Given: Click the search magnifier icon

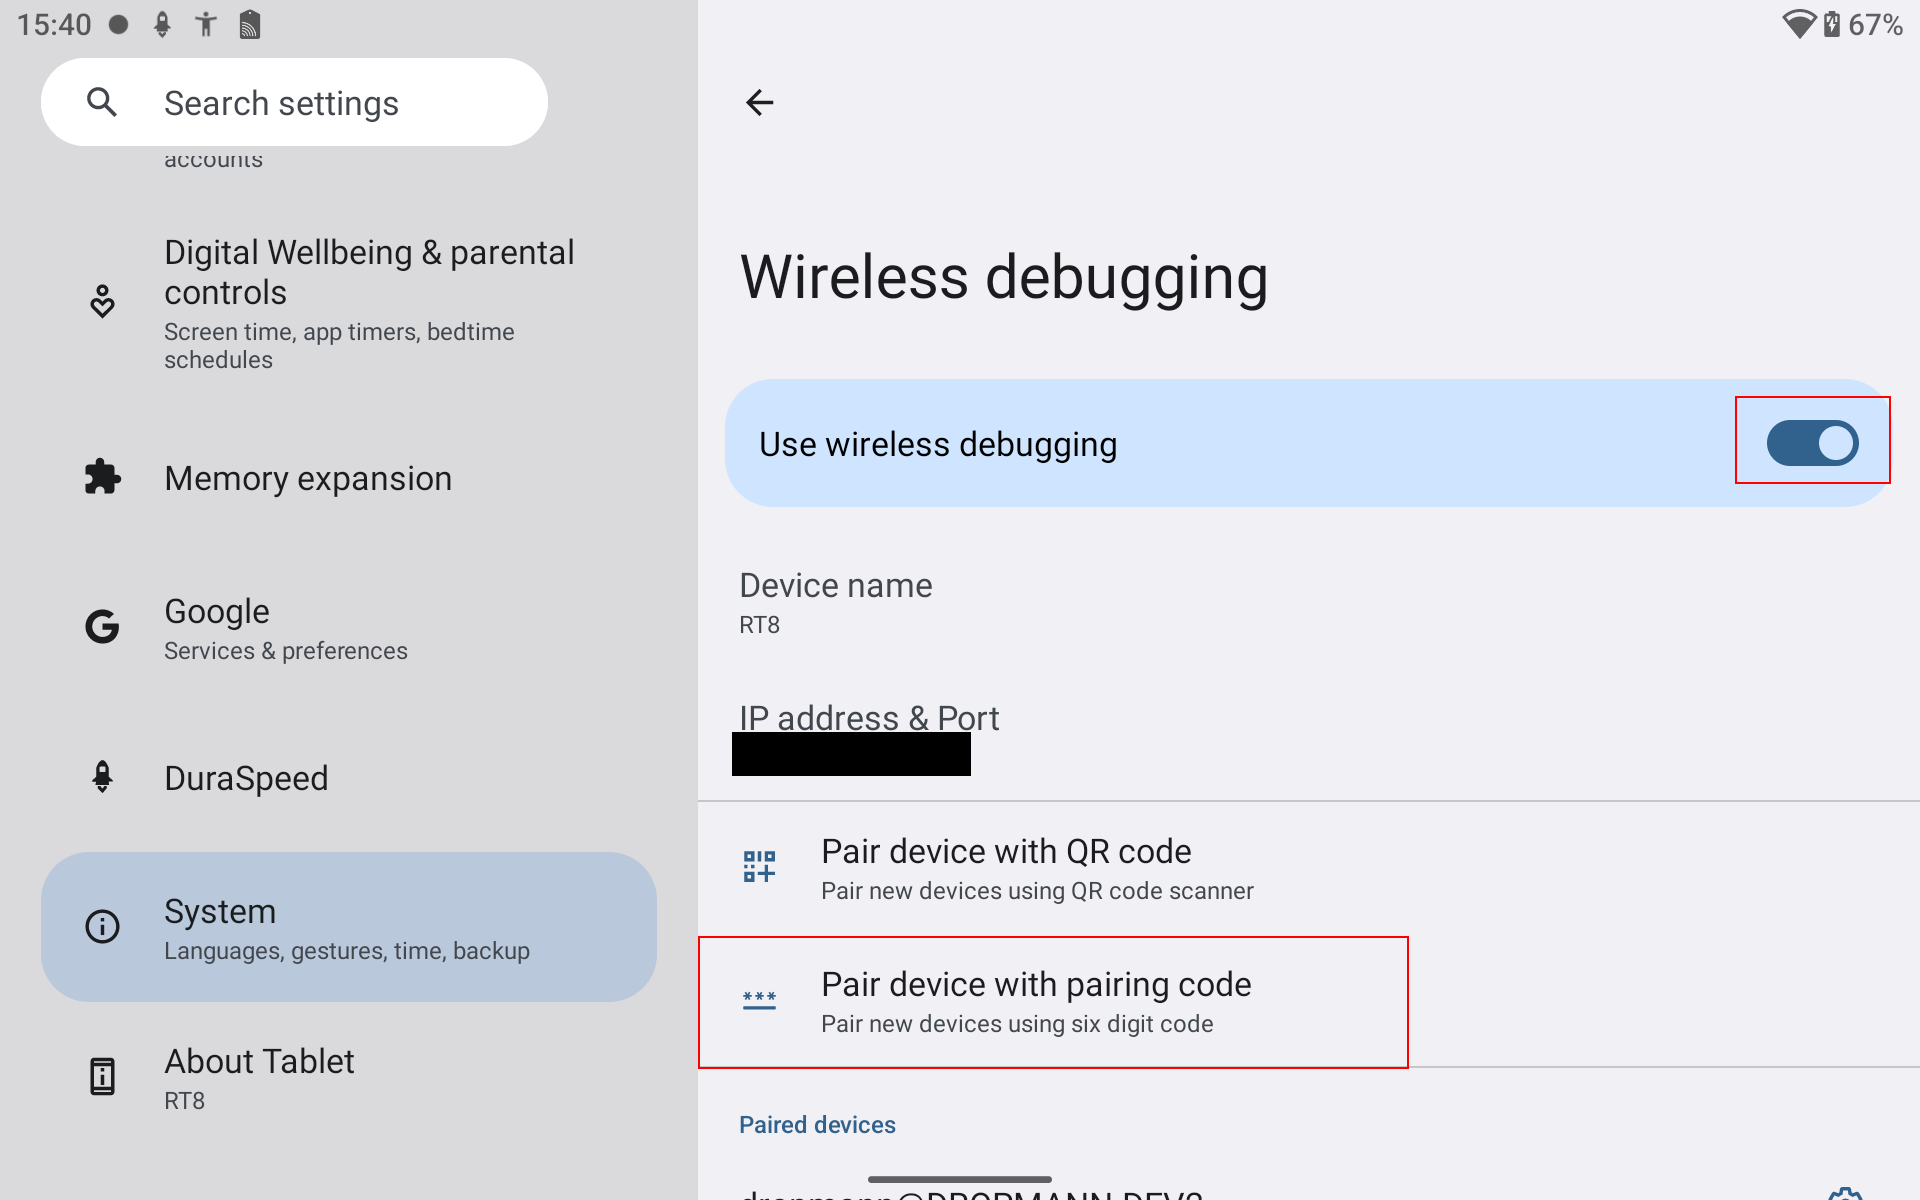Looking at the screenshot, I should coord(102,102).
